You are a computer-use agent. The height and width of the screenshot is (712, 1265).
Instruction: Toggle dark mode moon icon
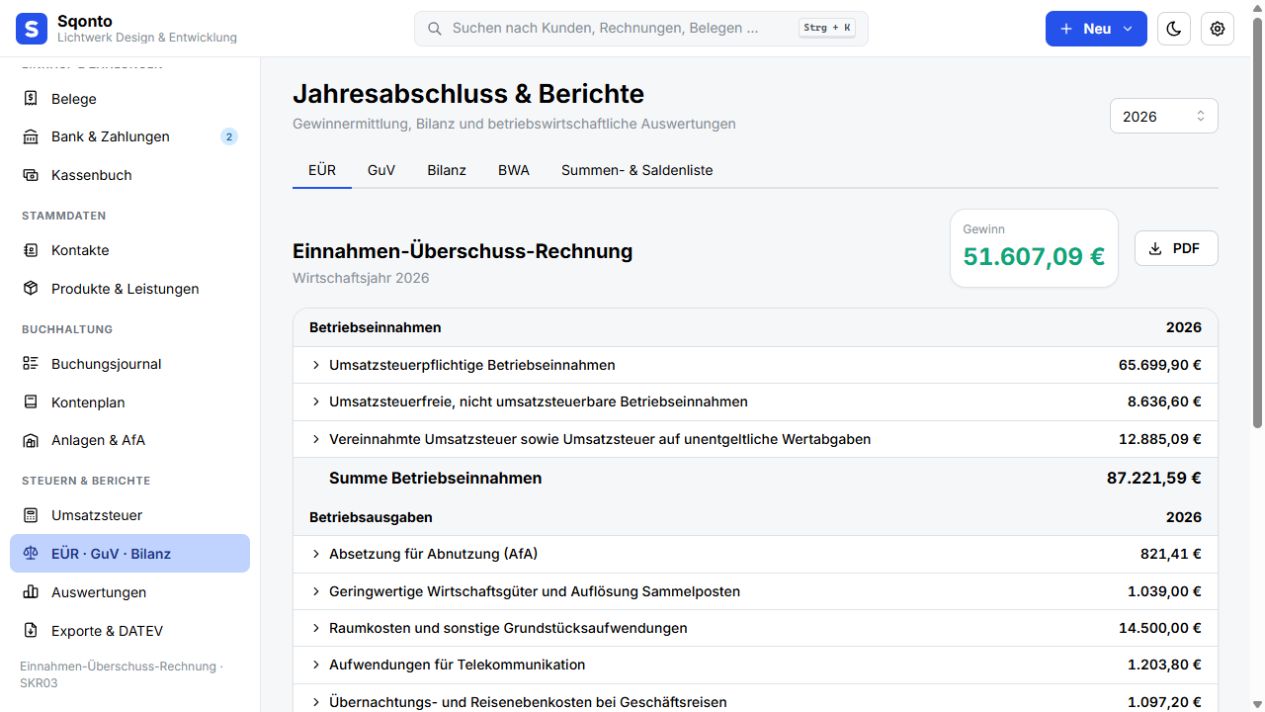point(1174,29)
